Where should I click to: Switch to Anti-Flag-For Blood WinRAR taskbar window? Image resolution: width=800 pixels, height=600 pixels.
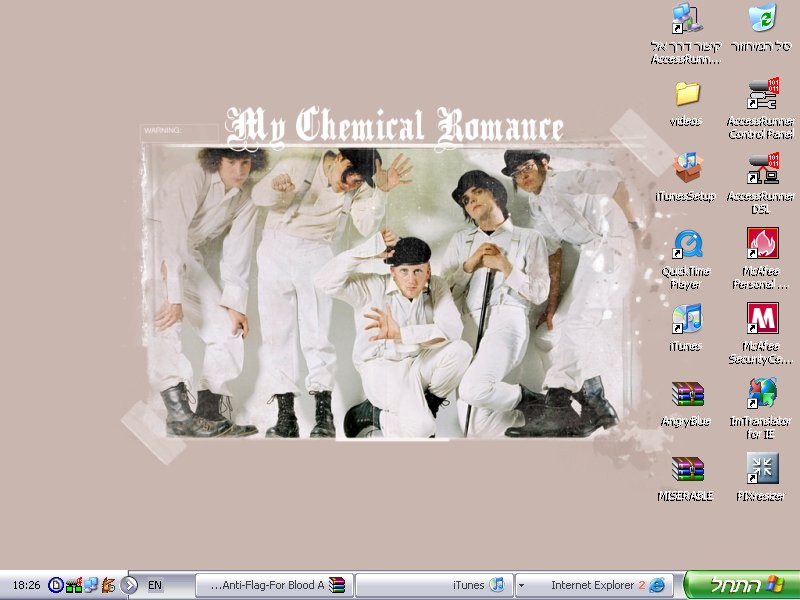click(x=274, y=585)
